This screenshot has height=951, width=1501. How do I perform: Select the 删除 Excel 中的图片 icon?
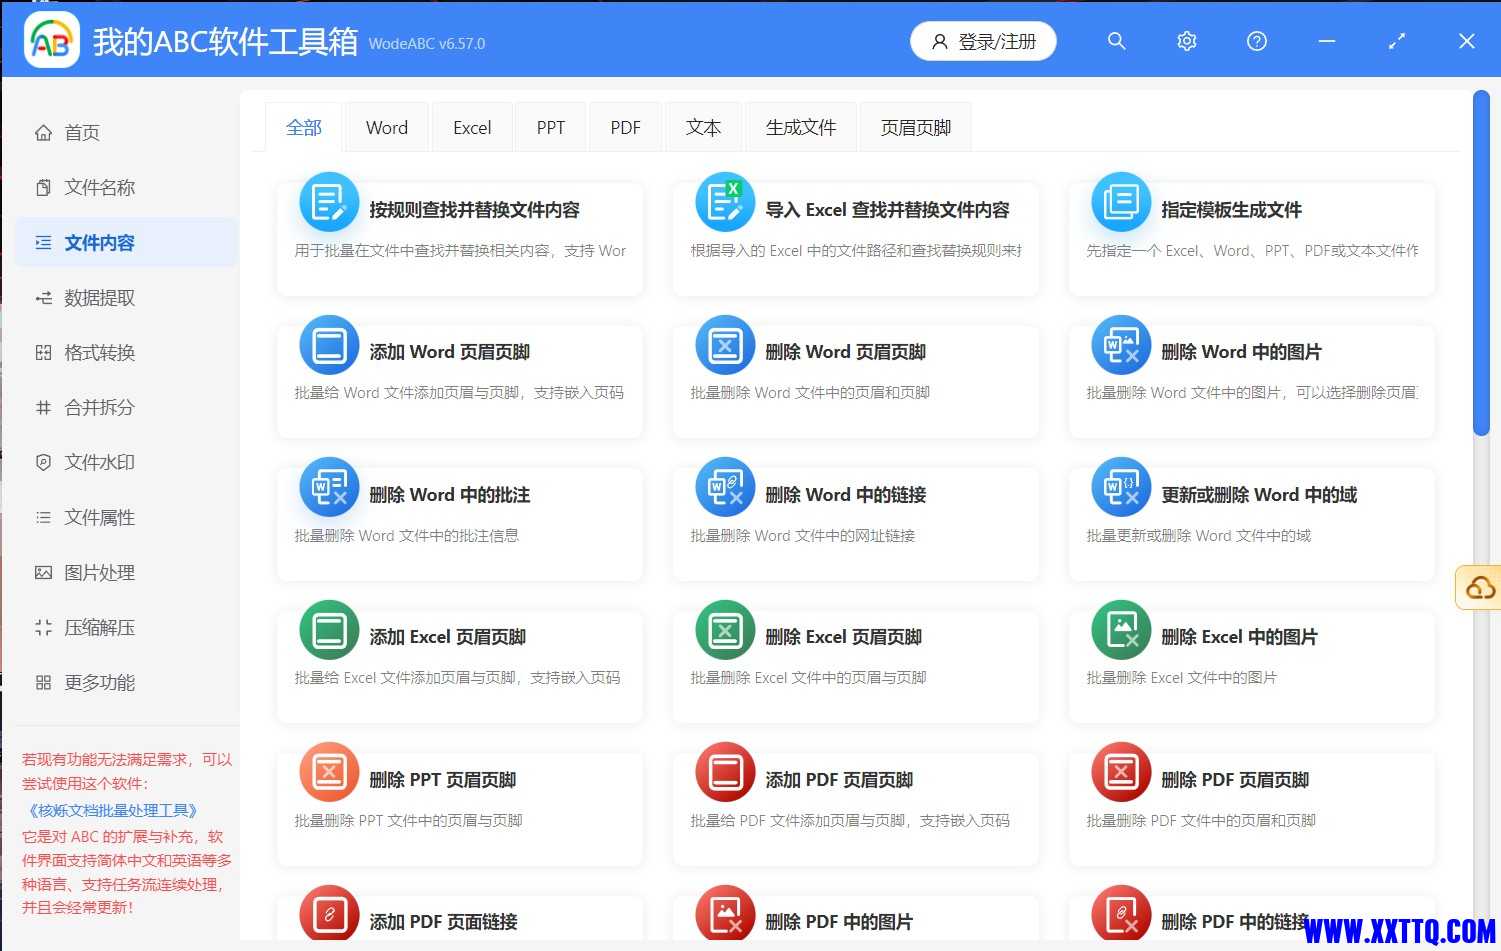(1121, 631)
